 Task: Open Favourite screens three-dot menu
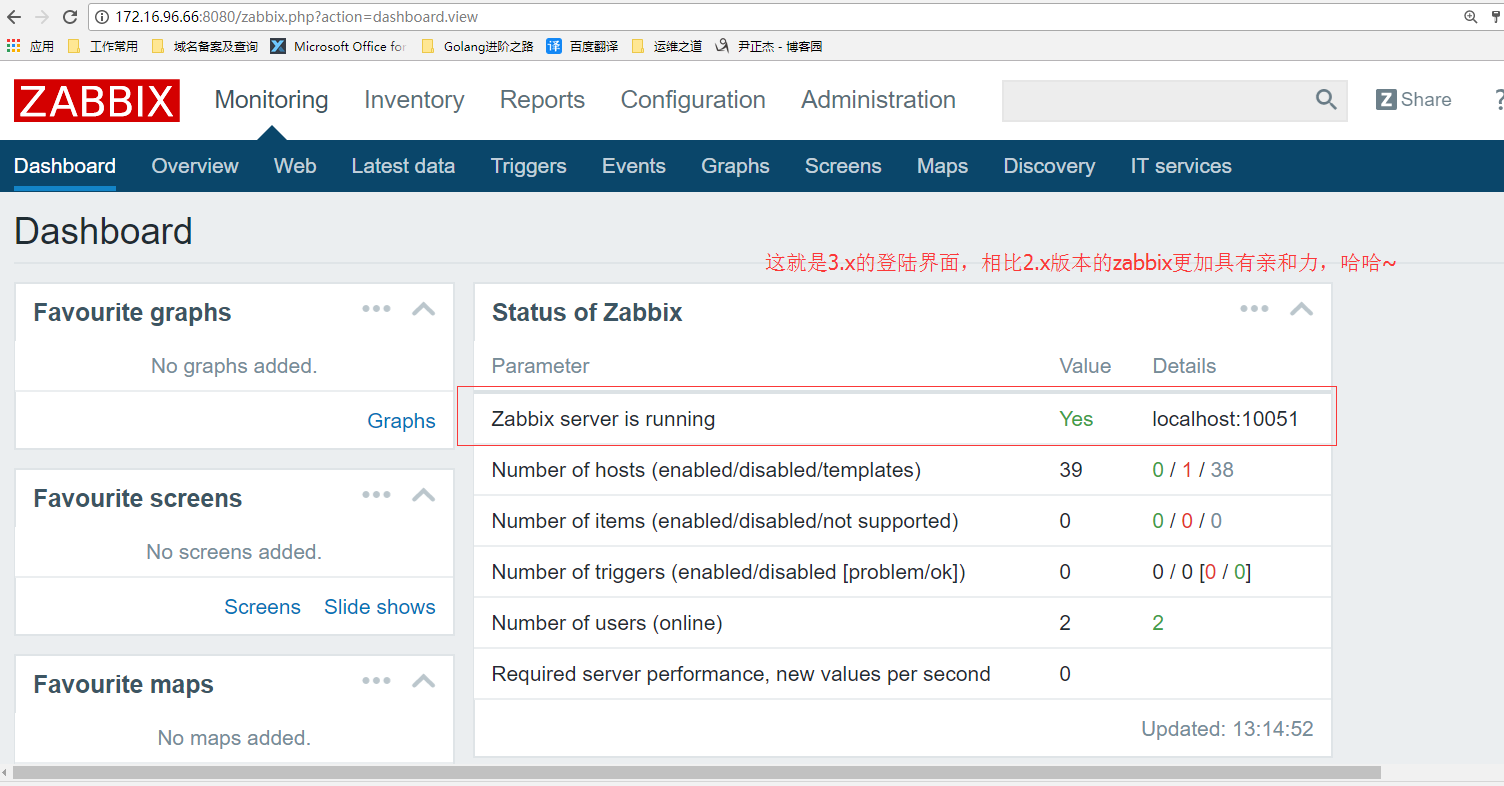[376, 495]
